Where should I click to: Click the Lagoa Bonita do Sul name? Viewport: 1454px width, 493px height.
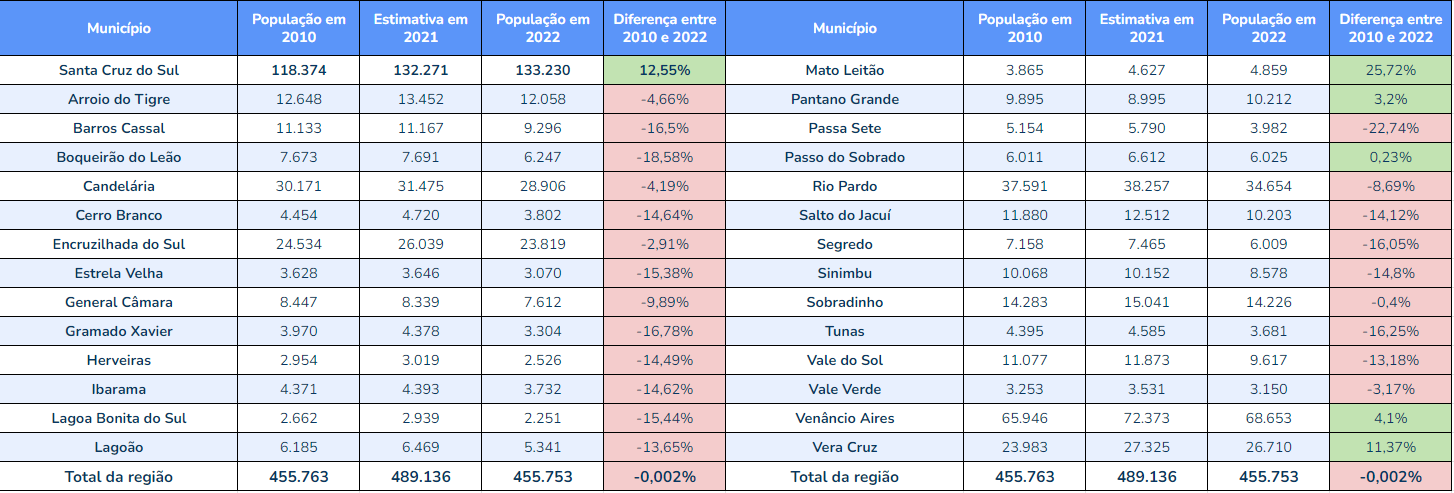click(118, 418)
